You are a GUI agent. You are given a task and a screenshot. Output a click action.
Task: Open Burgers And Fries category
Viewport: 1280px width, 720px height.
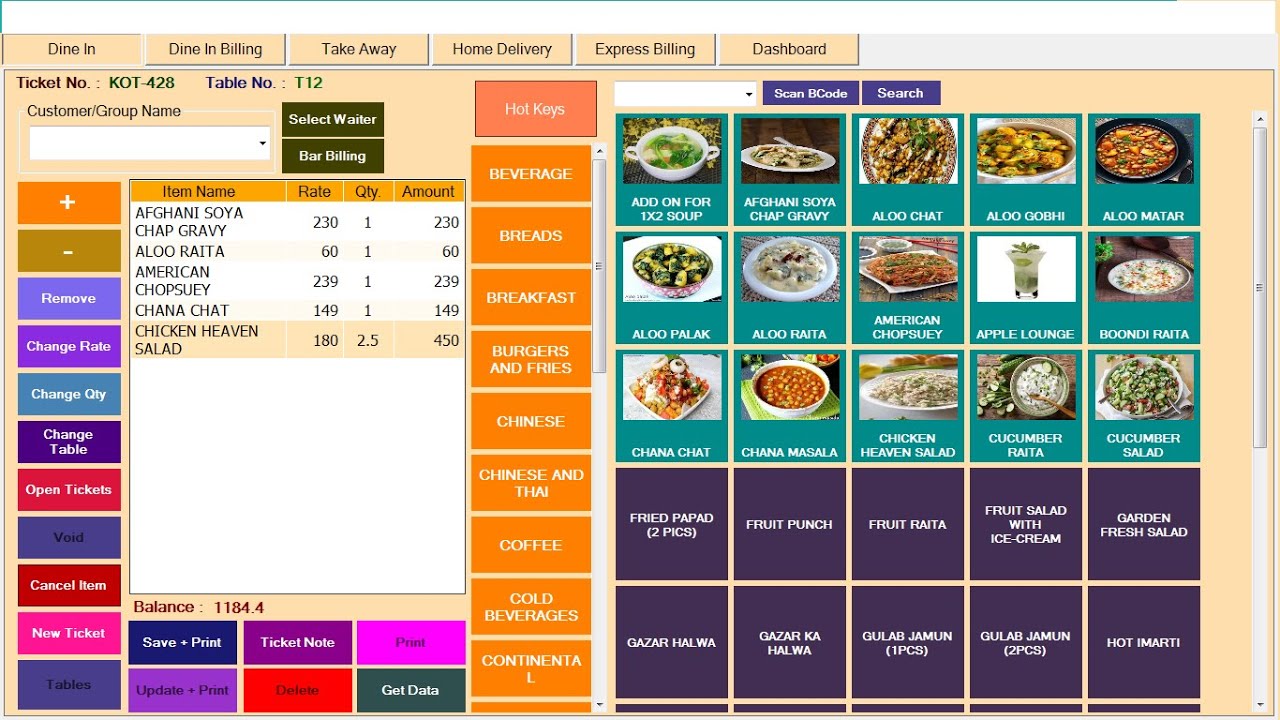[531, 360]
